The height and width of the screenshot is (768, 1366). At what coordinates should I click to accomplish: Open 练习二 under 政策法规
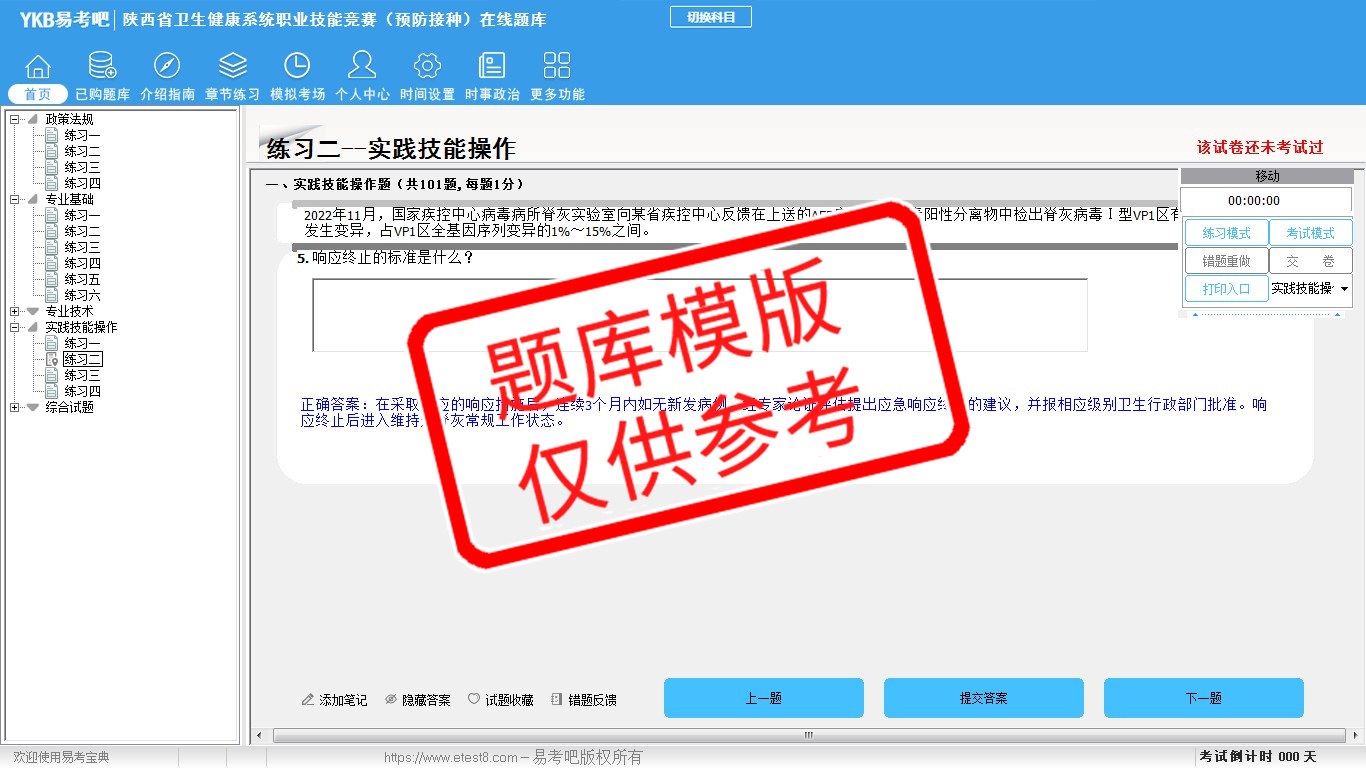click(82, 151)
